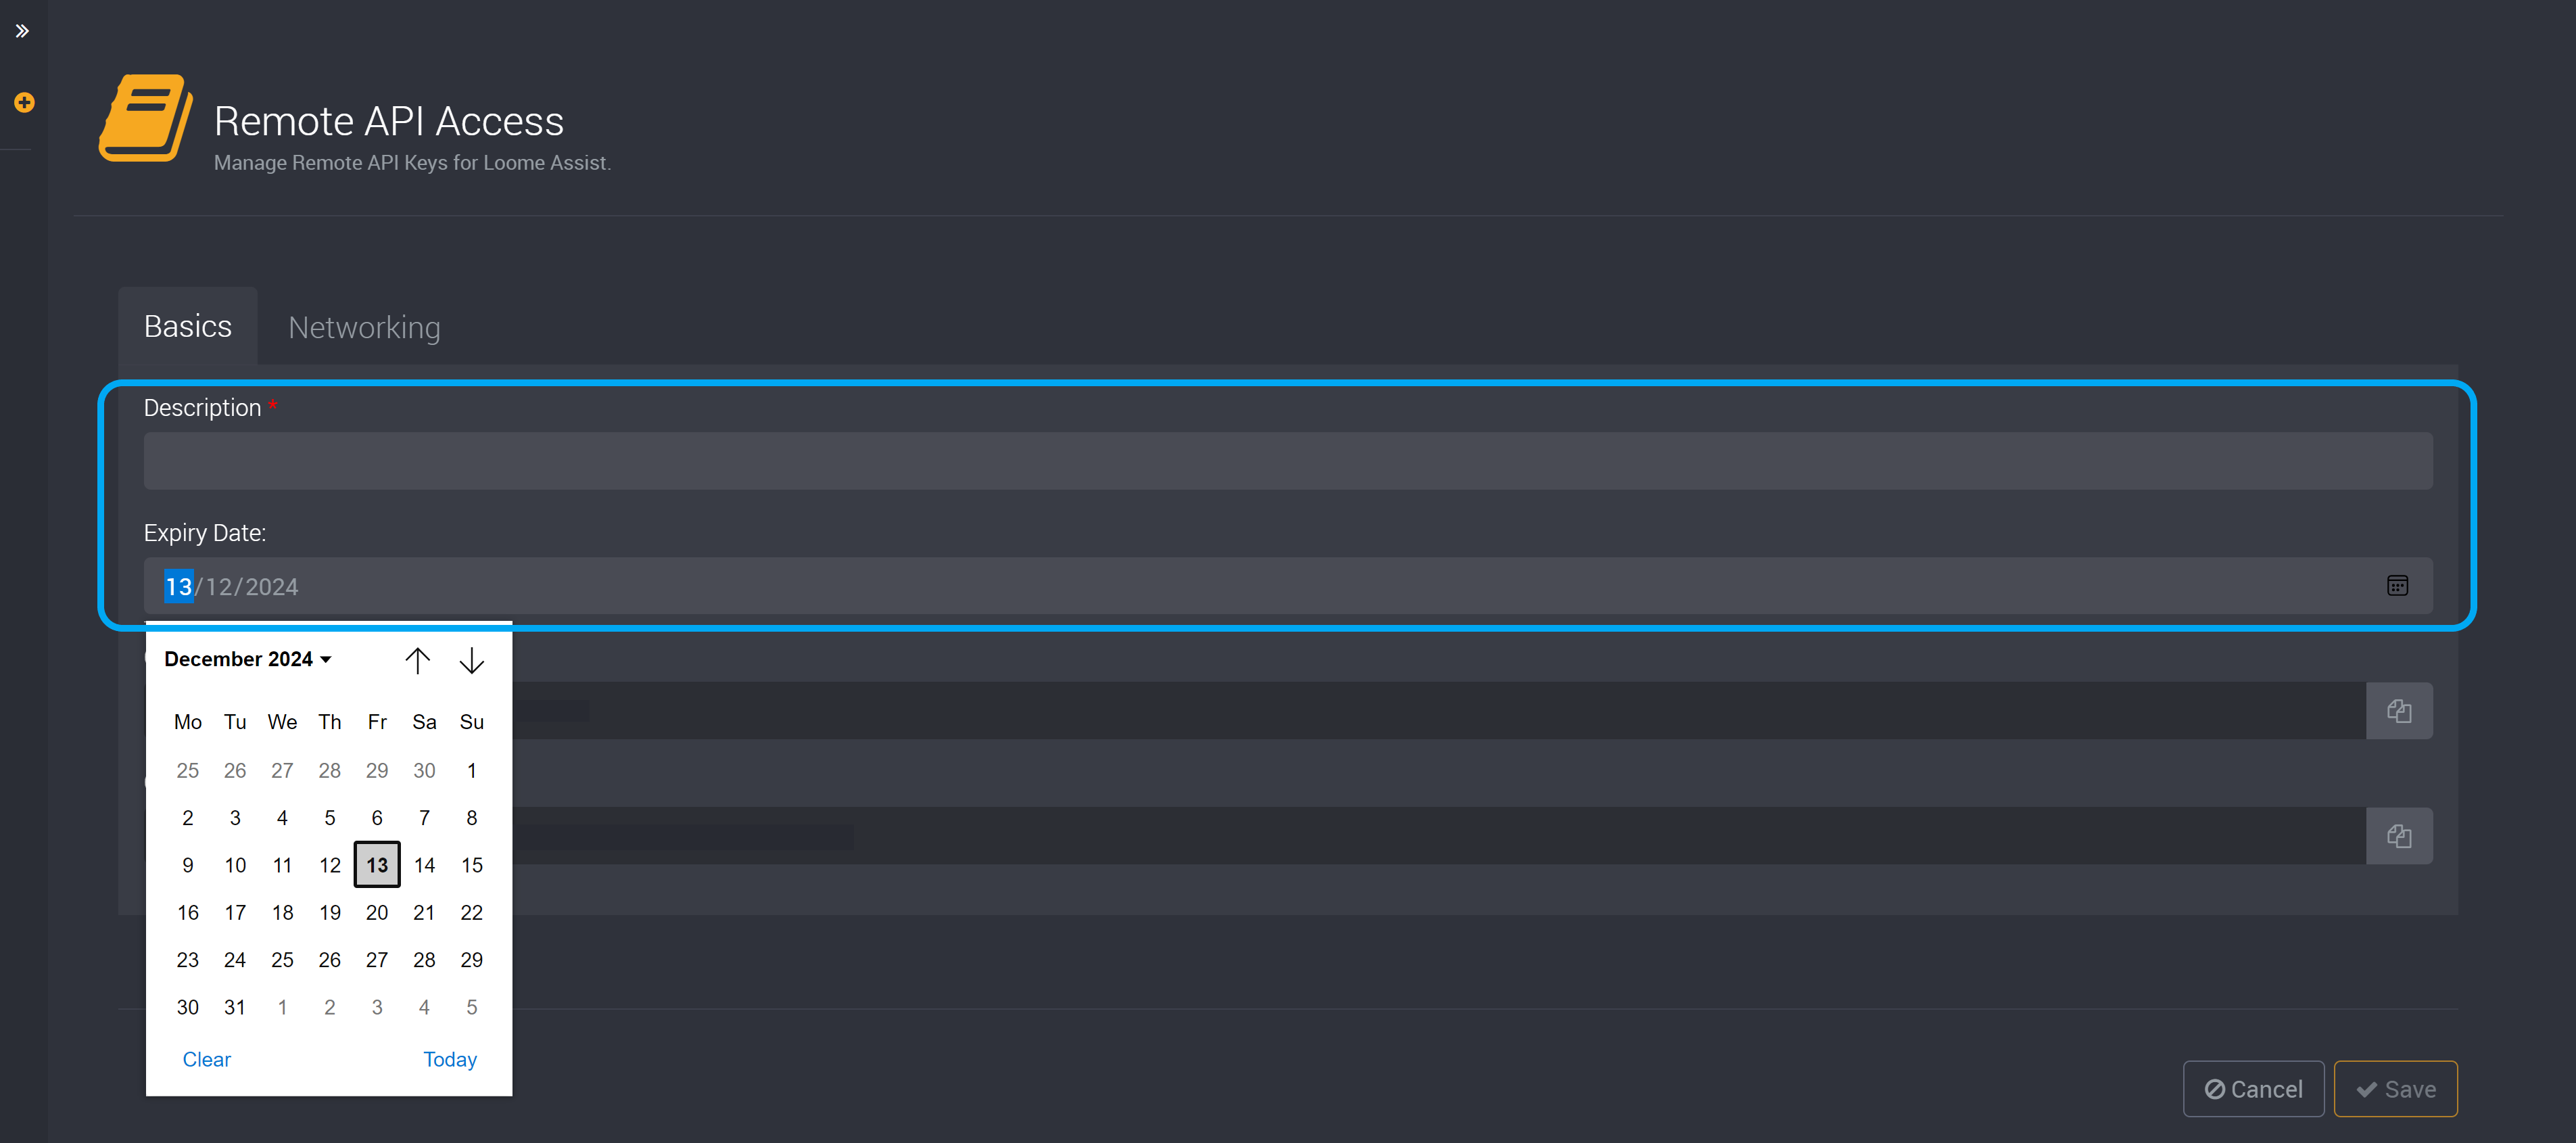Click the Clear date link
The height and width of the screenshot is (1143, 2576).
207,1058
